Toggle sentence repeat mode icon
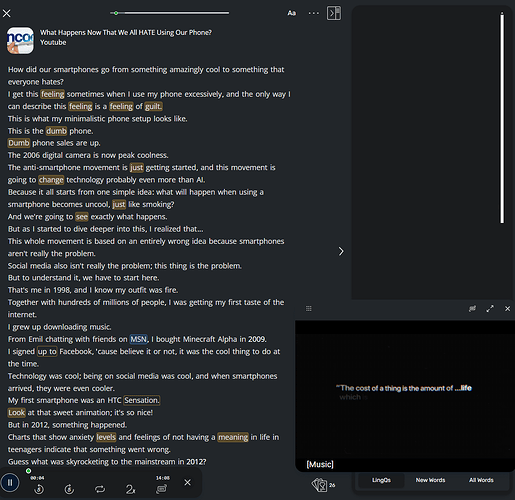Viewport: 515px width, 500px height. coord(162,489)
